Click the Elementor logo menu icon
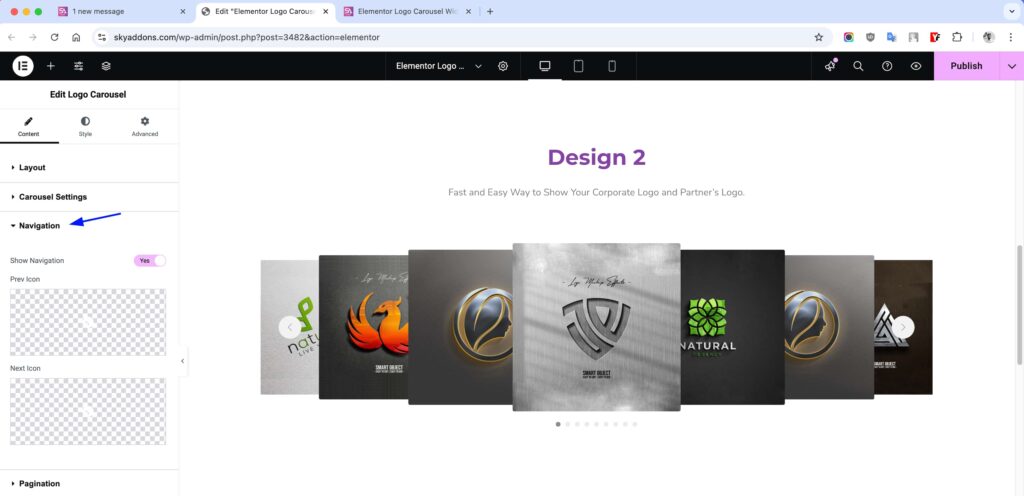Viewport: 1024px width, 496px height. [23, 66]
